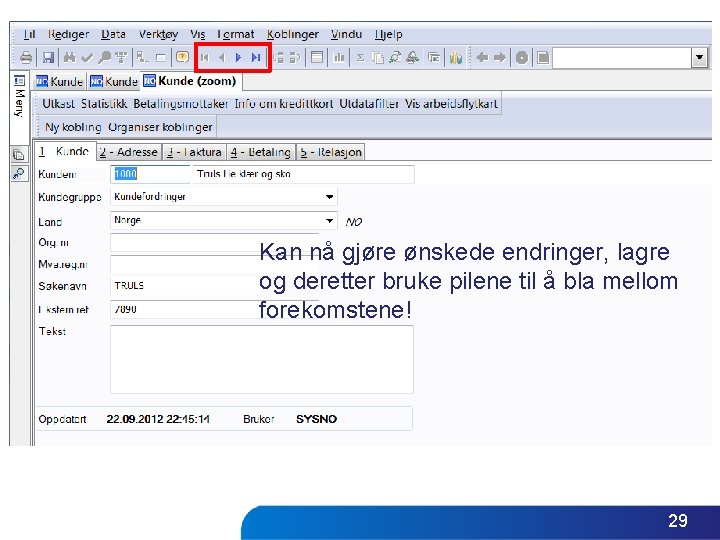Click the table layout icon in toolbar

(317, 57)
